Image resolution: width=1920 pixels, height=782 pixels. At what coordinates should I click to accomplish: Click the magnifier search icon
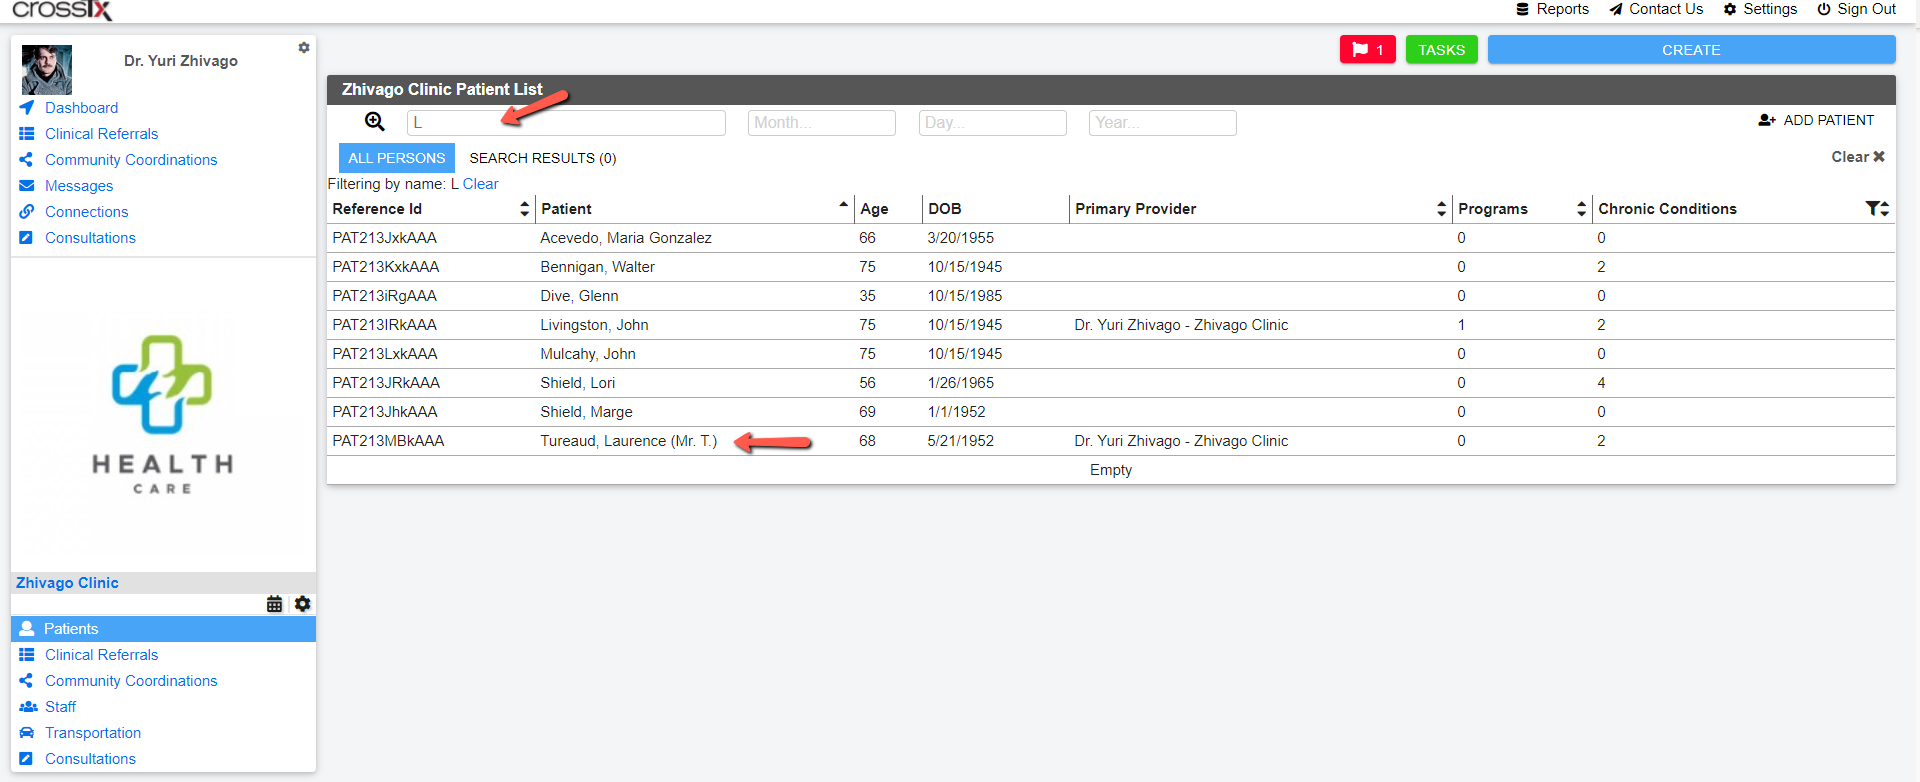point(375,121)
